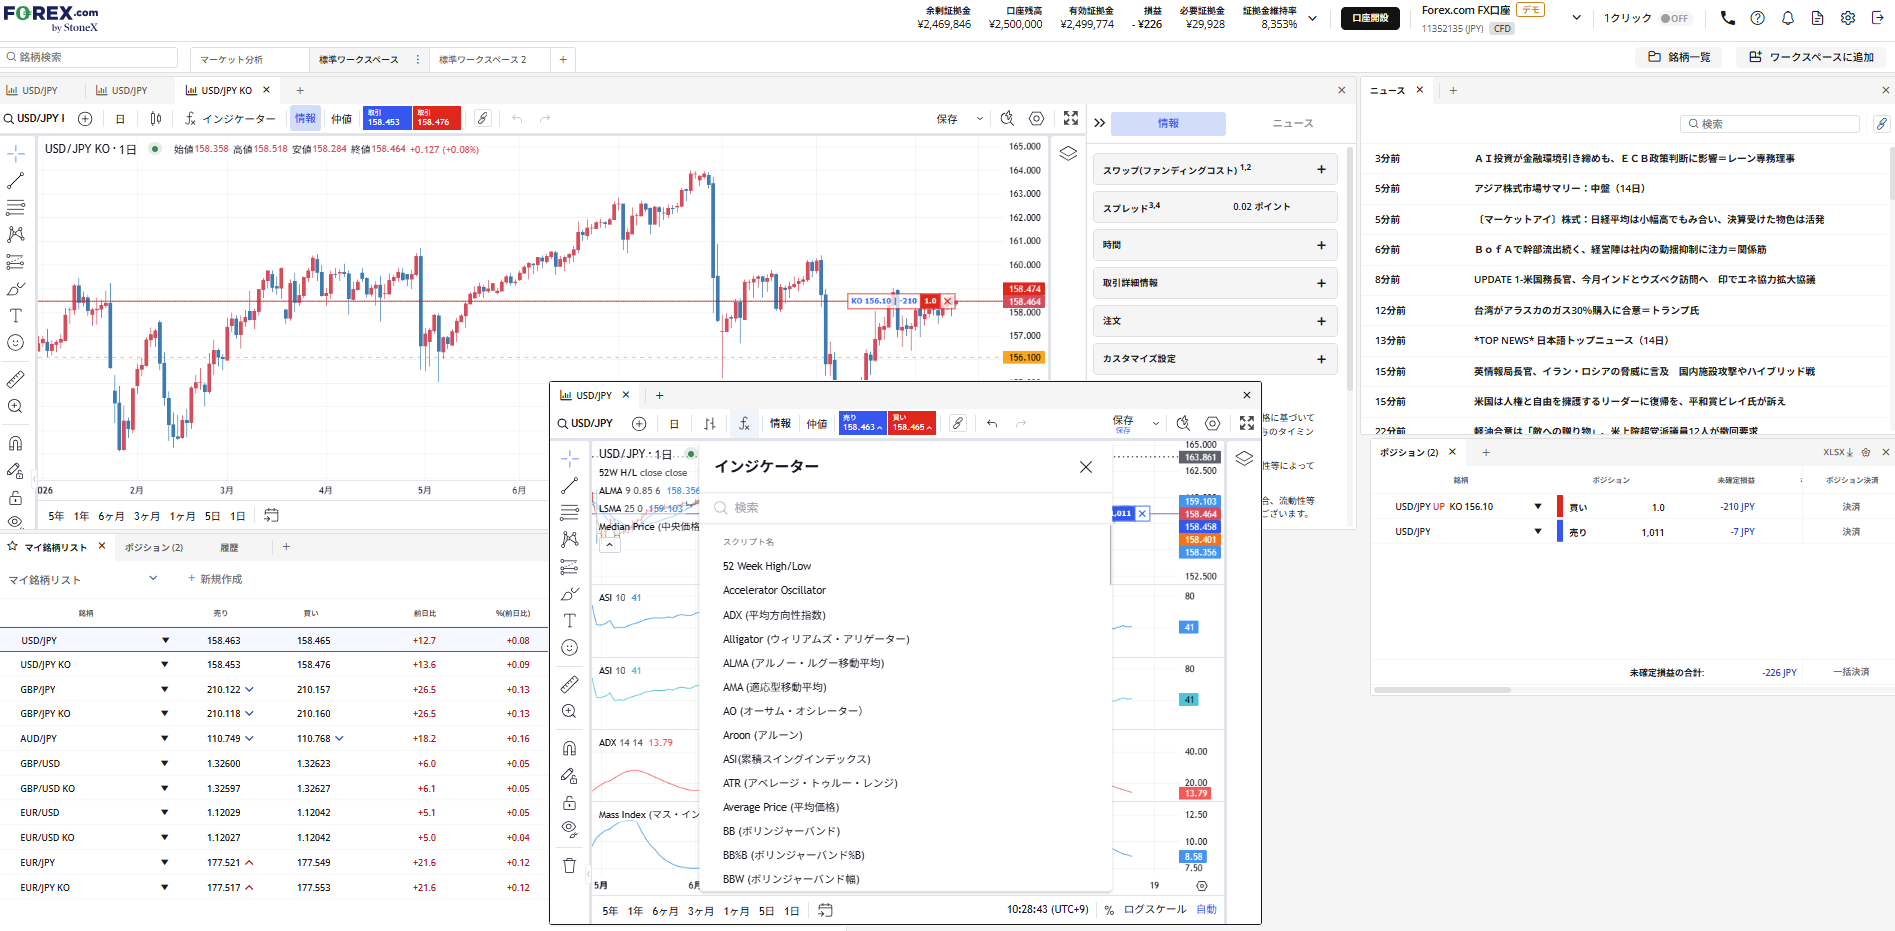The height and width of the screenshot is (931, 1895).
Task: Select emoji icon tool in floating chart window
Action: (x=569, y=648)
